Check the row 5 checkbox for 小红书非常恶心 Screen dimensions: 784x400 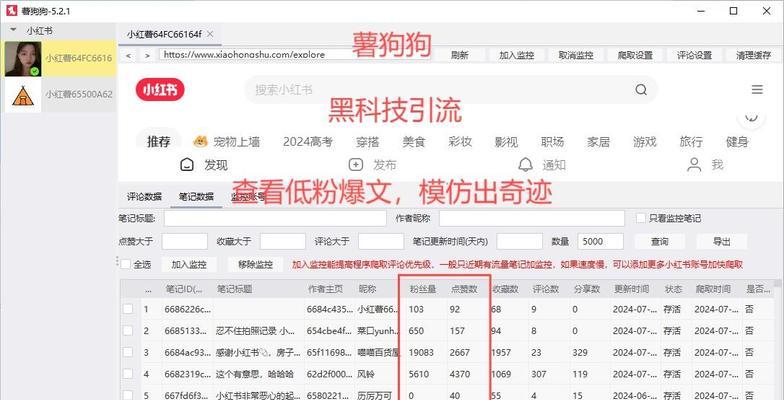[x=128, y=395]
